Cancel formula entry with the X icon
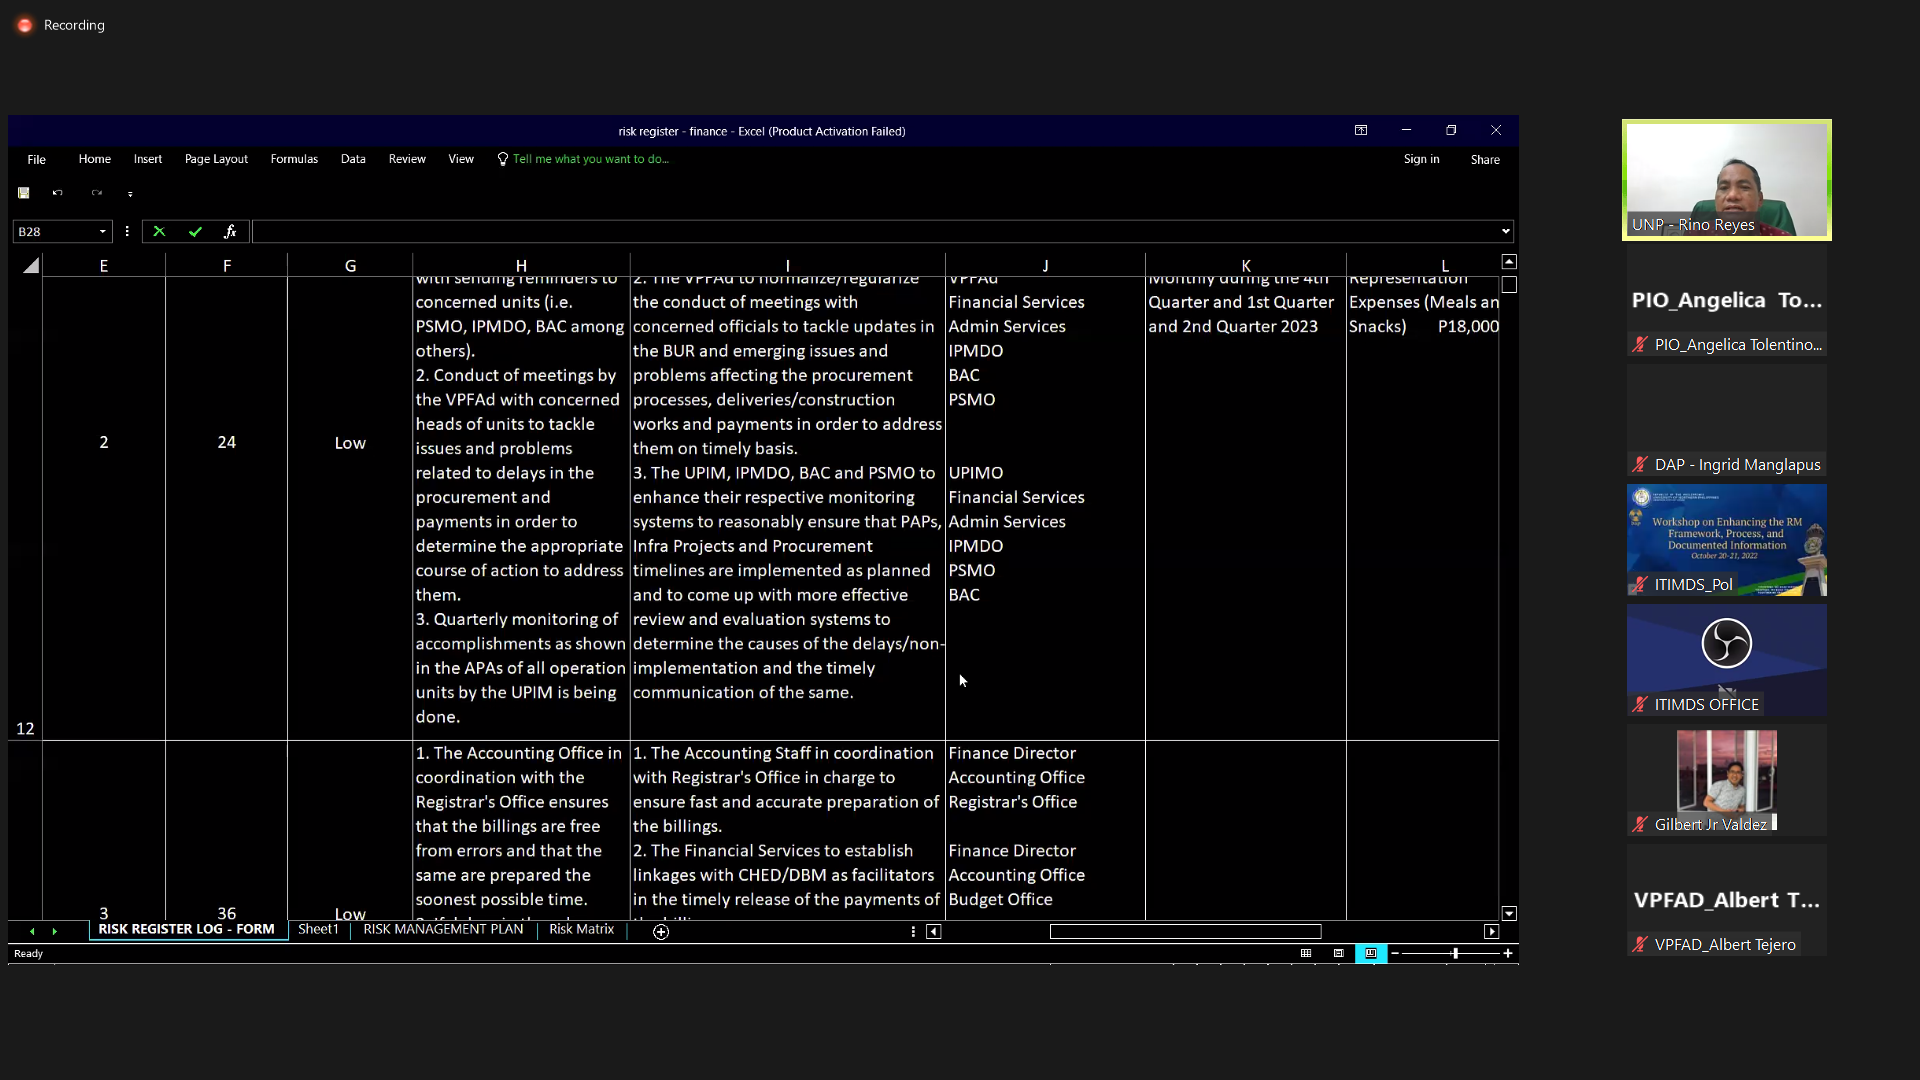This screenshot has height=1080, width=1920. (159, 232)
